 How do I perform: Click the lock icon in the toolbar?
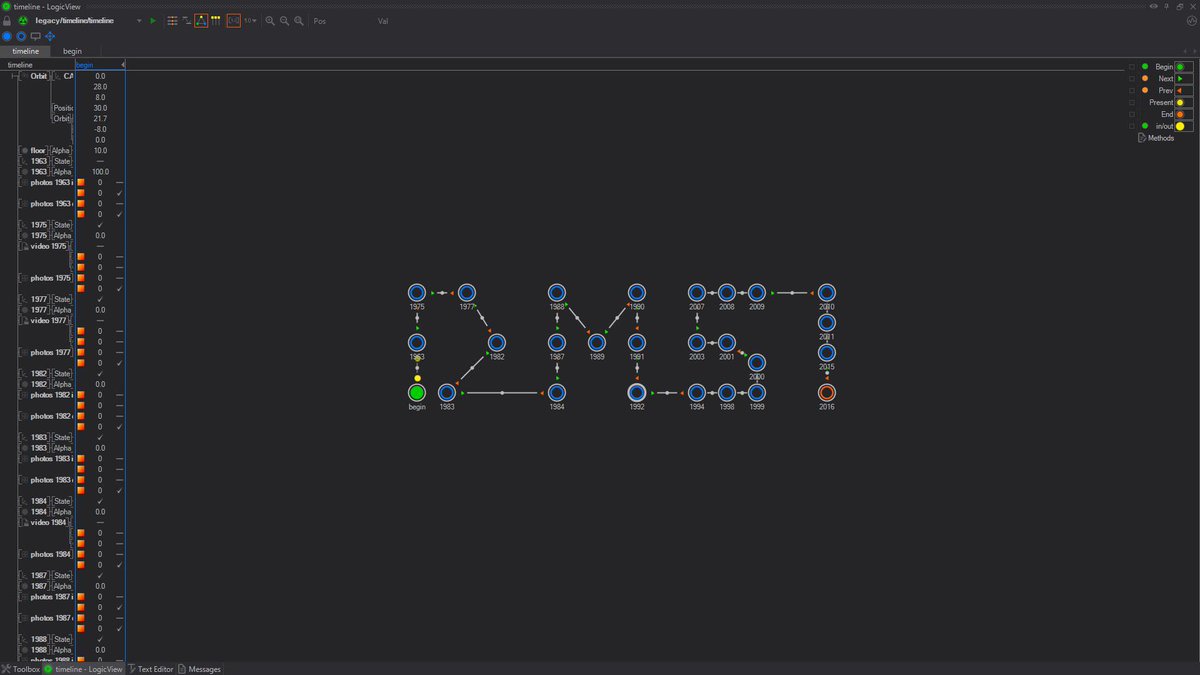pyautogui.click(x=7, y=20)
